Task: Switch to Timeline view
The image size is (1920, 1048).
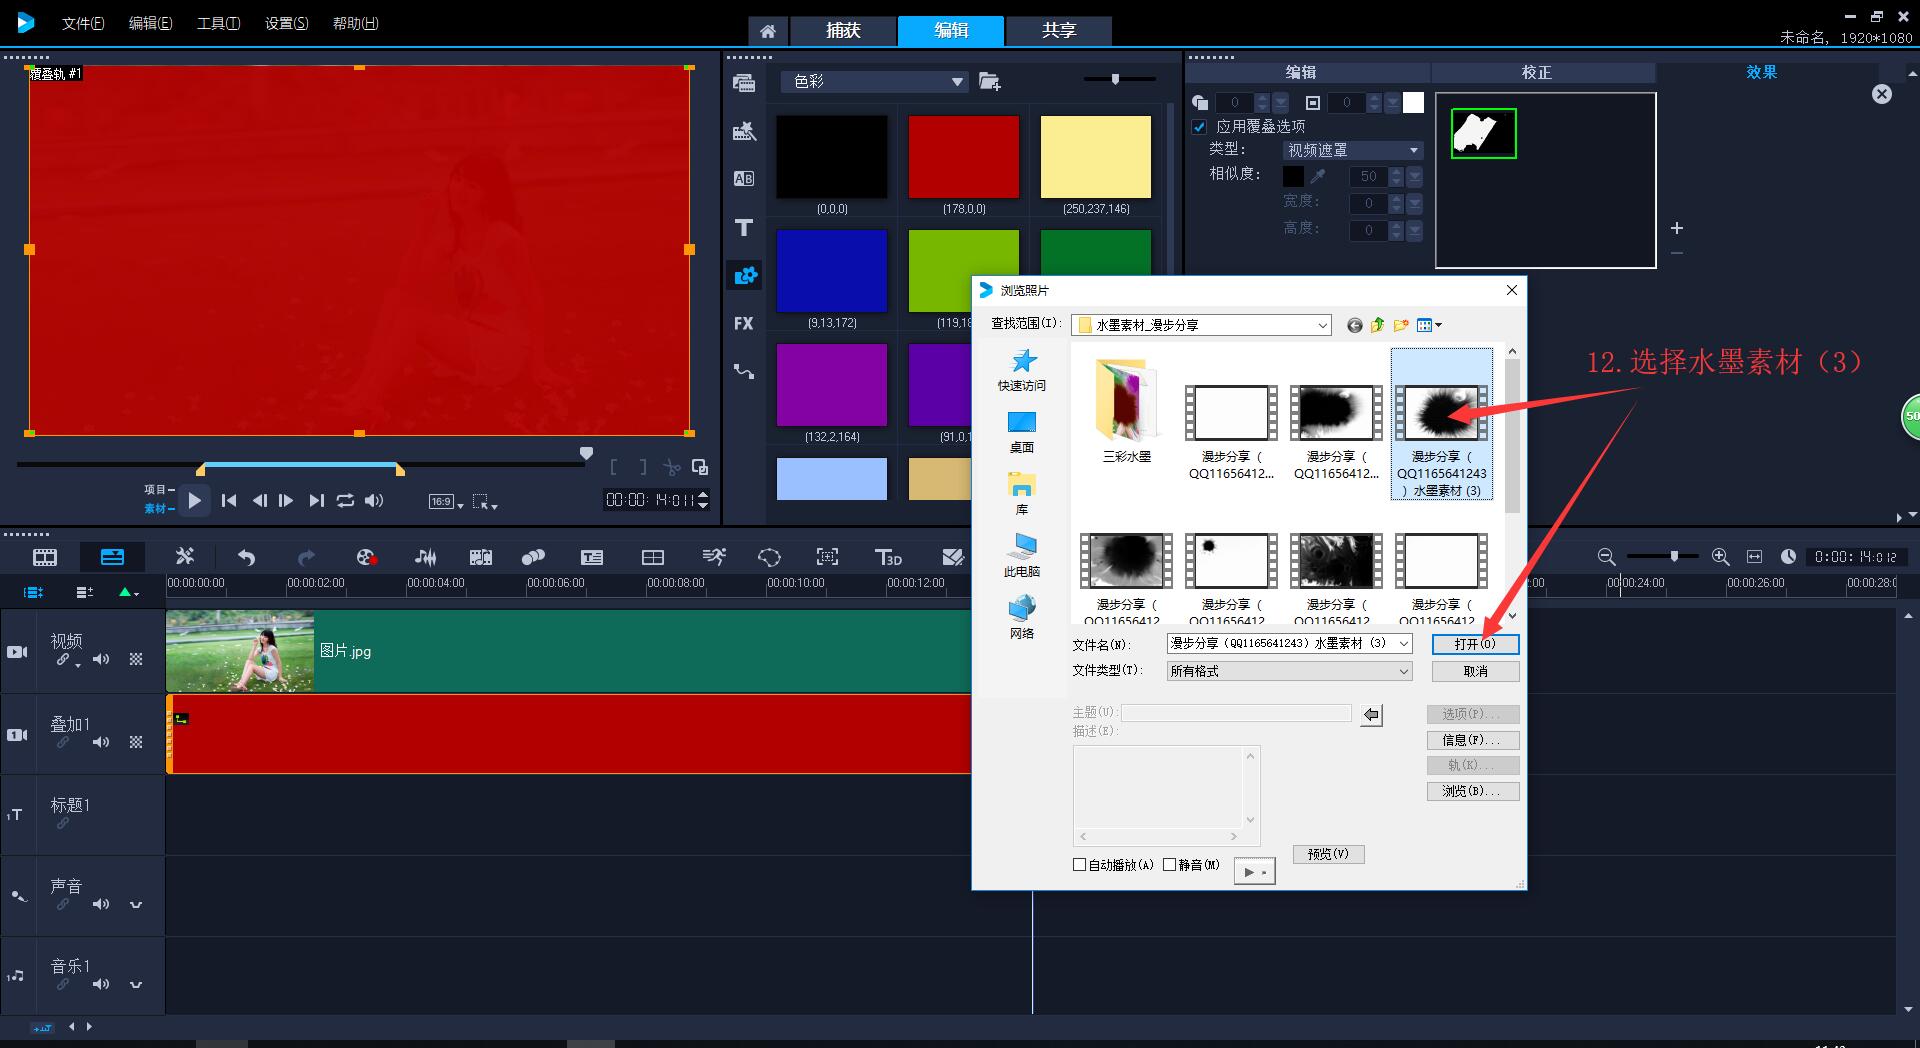Action: pos(112,557)
